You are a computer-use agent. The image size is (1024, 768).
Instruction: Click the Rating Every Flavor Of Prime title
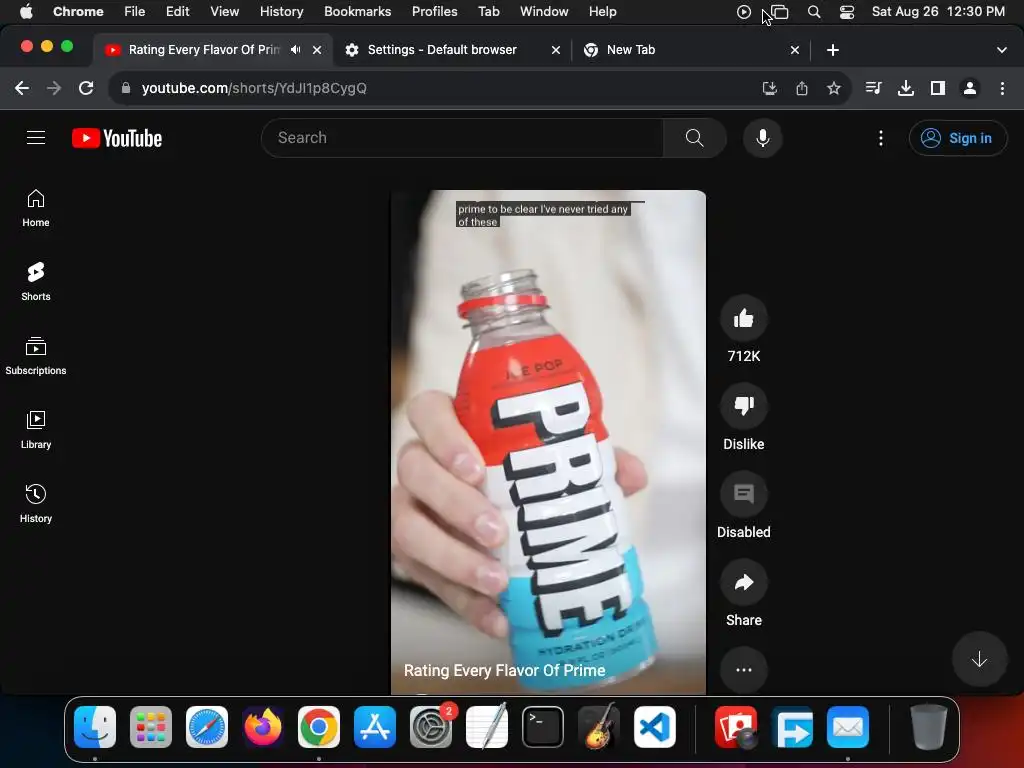pos(504,670)
